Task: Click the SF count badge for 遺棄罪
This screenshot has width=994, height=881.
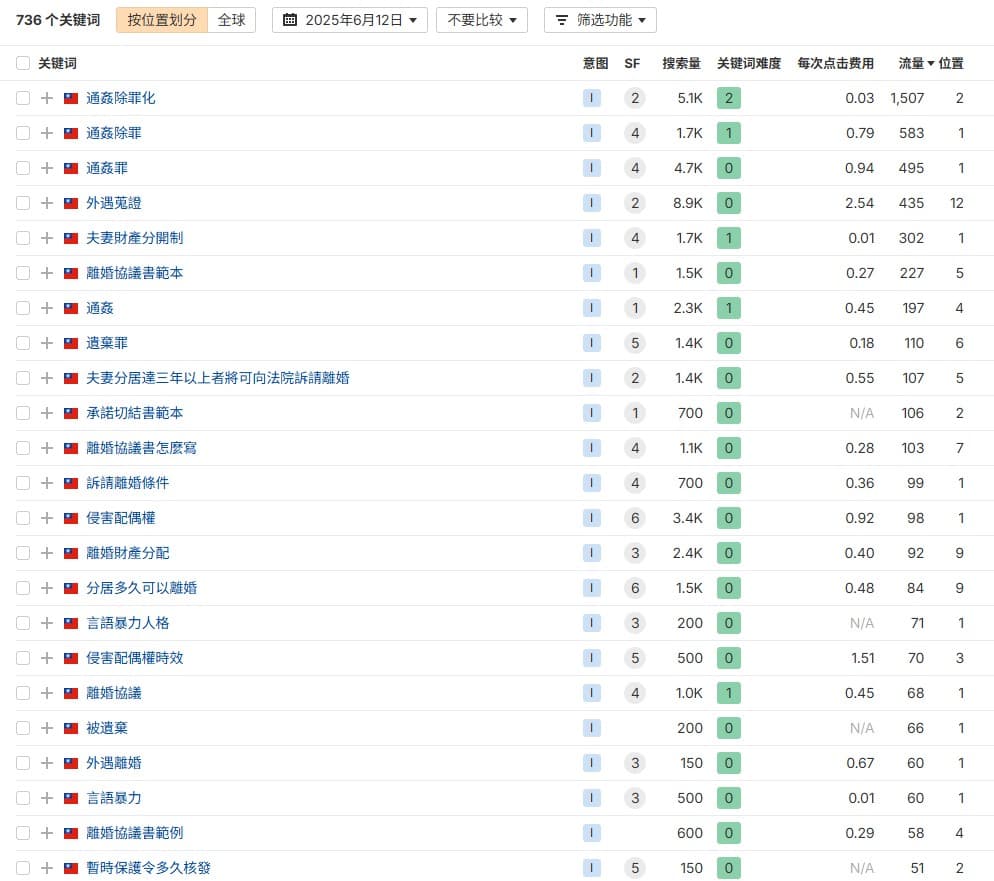Action: click(x=635, y=343)
